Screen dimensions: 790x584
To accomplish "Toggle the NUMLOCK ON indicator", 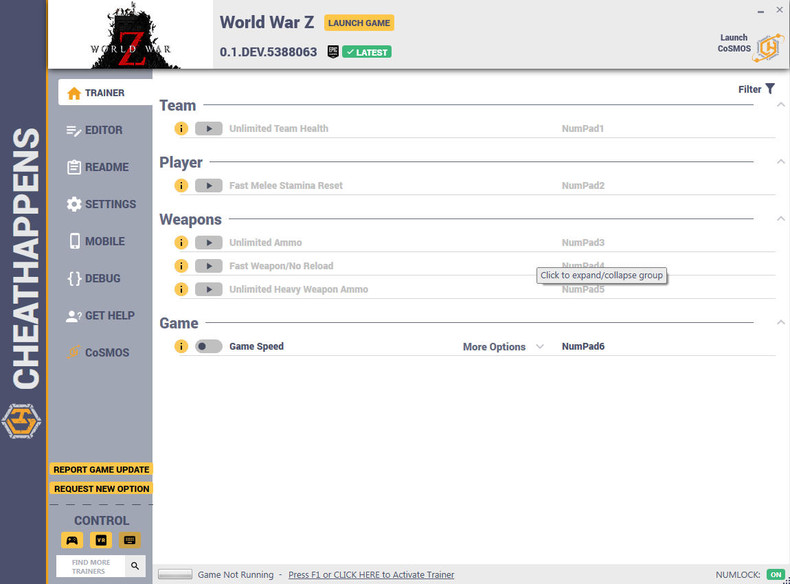I will (776, 574).
